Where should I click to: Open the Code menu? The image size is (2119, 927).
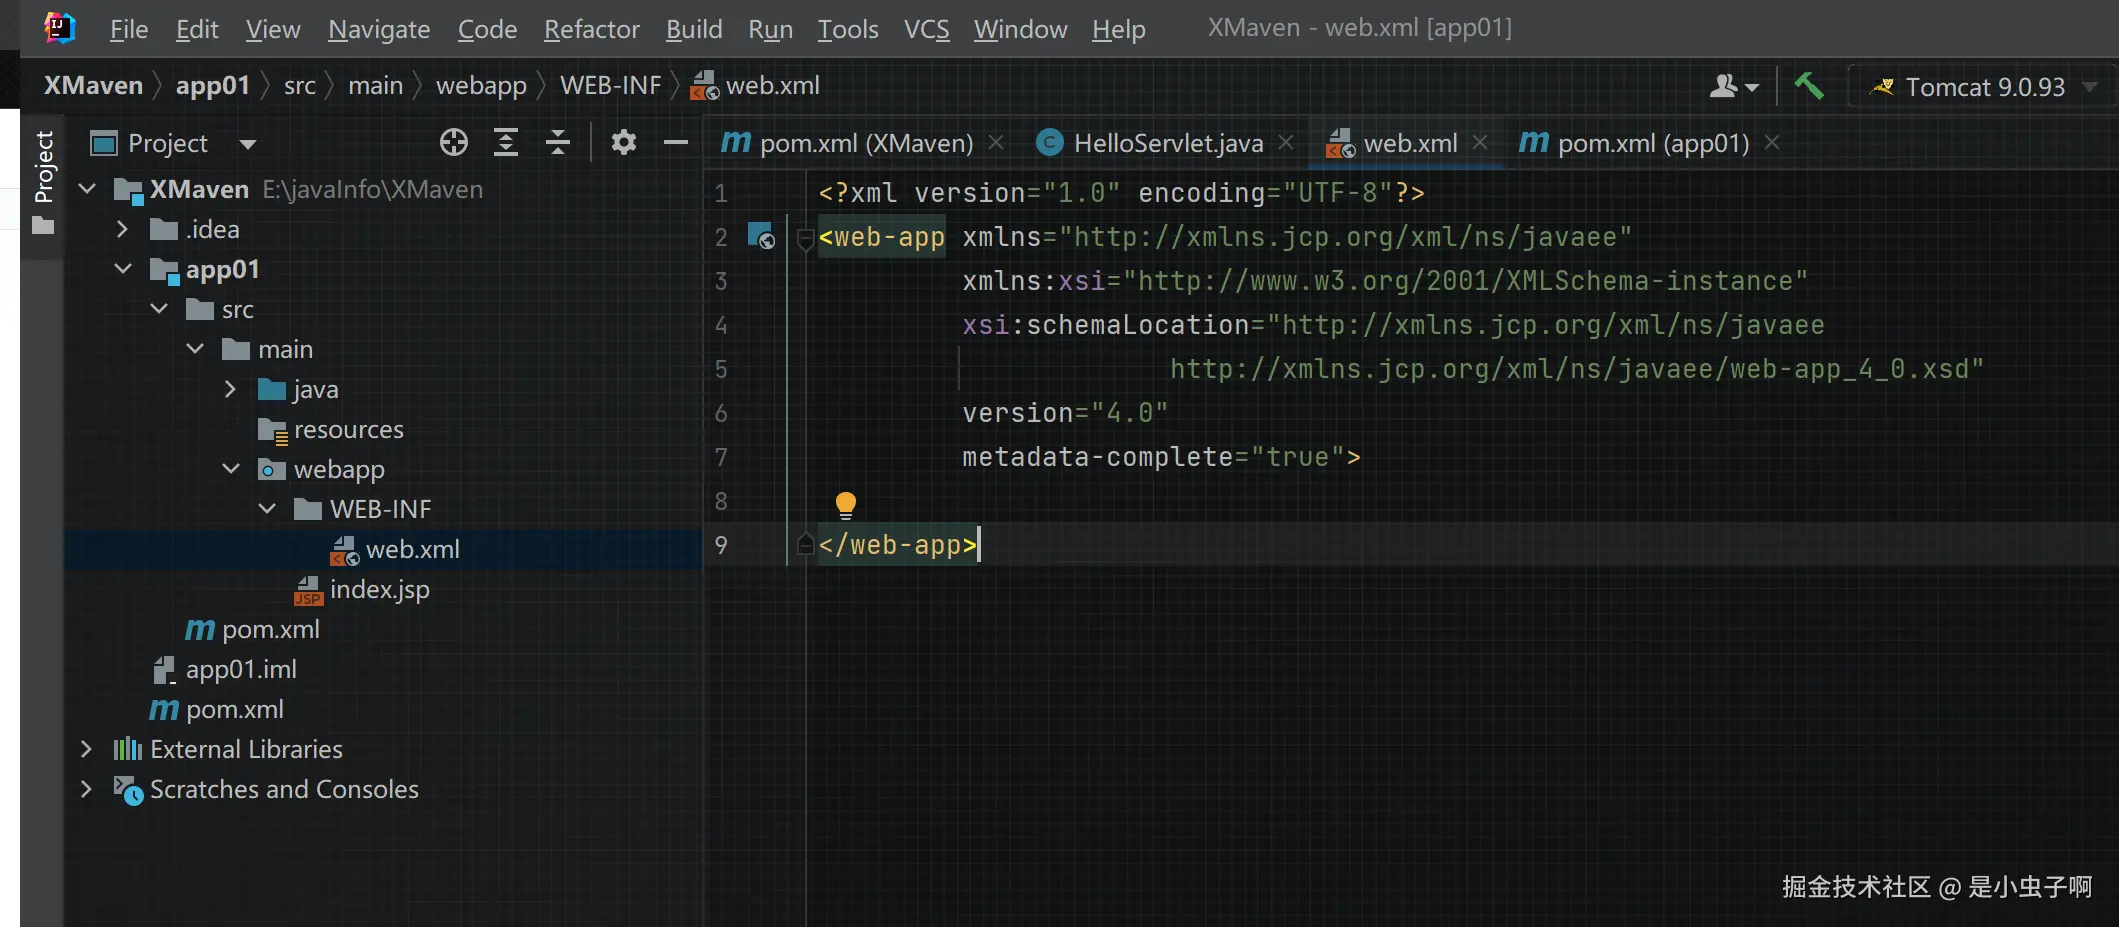tap(487, 29)
